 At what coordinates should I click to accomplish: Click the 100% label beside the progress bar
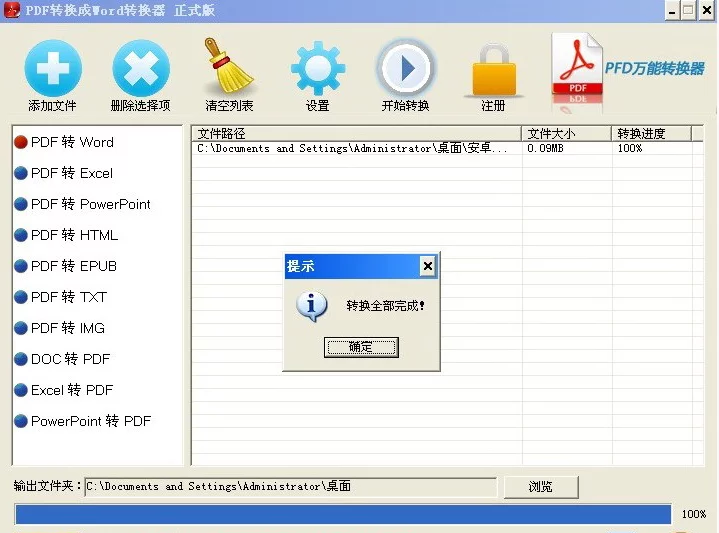[694, 514]
